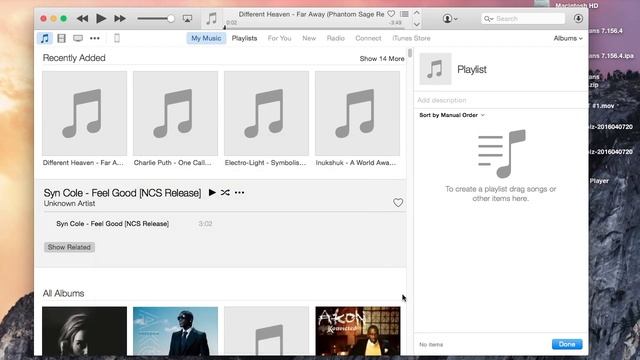Open the Albums view dropdown
This screenshot has width=640, height=360.
click(568, 38)
